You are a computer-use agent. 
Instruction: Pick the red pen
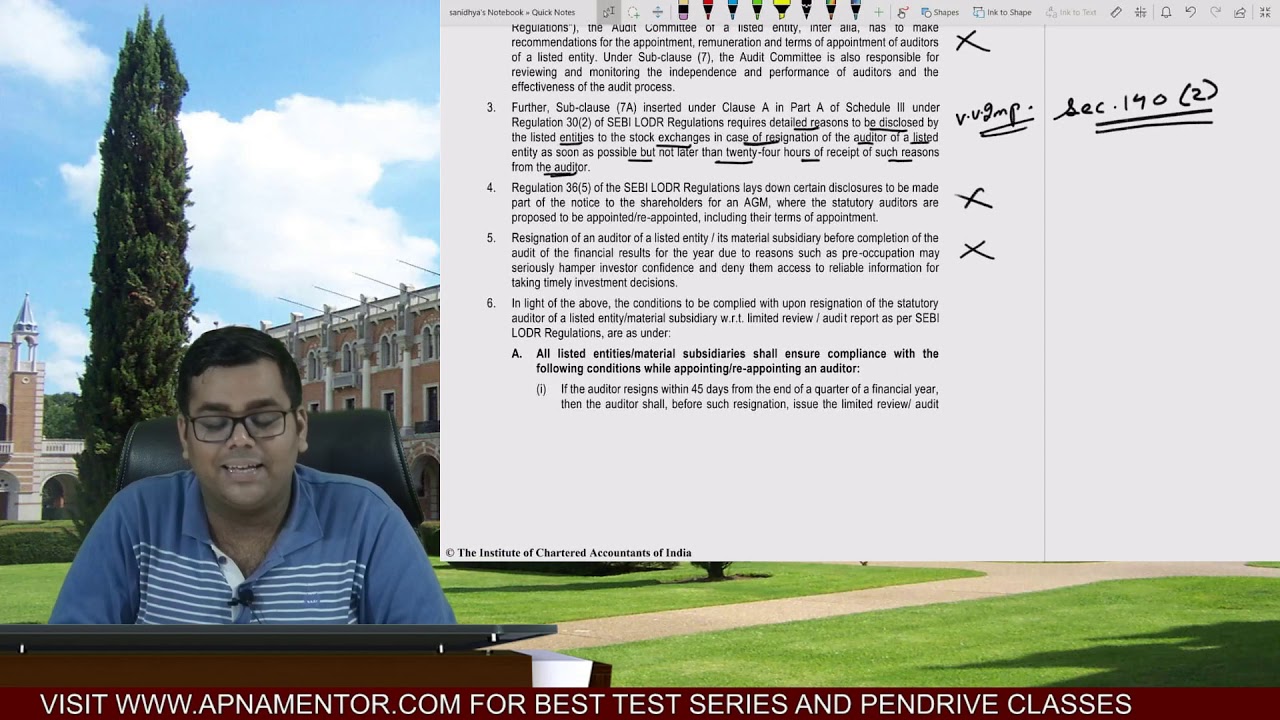708,11
